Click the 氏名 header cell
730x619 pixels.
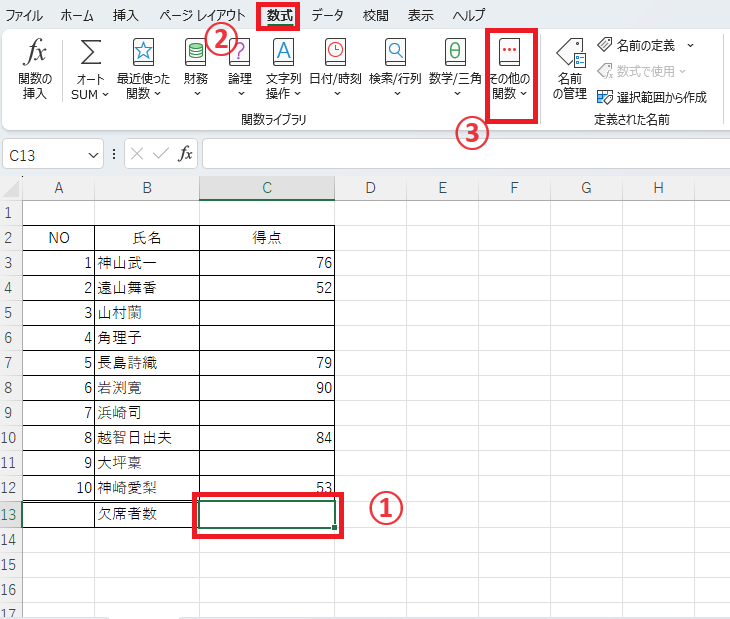[147, 238]
